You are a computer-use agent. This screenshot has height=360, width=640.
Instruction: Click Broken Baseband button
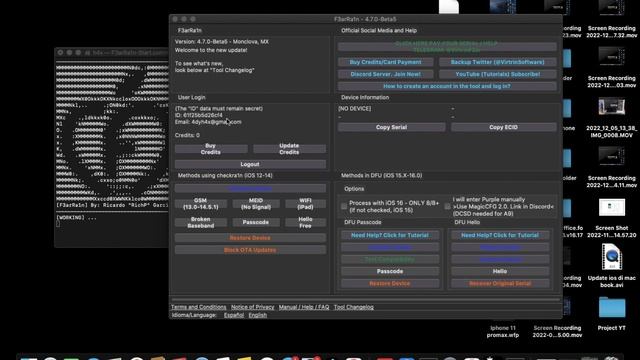200,222
